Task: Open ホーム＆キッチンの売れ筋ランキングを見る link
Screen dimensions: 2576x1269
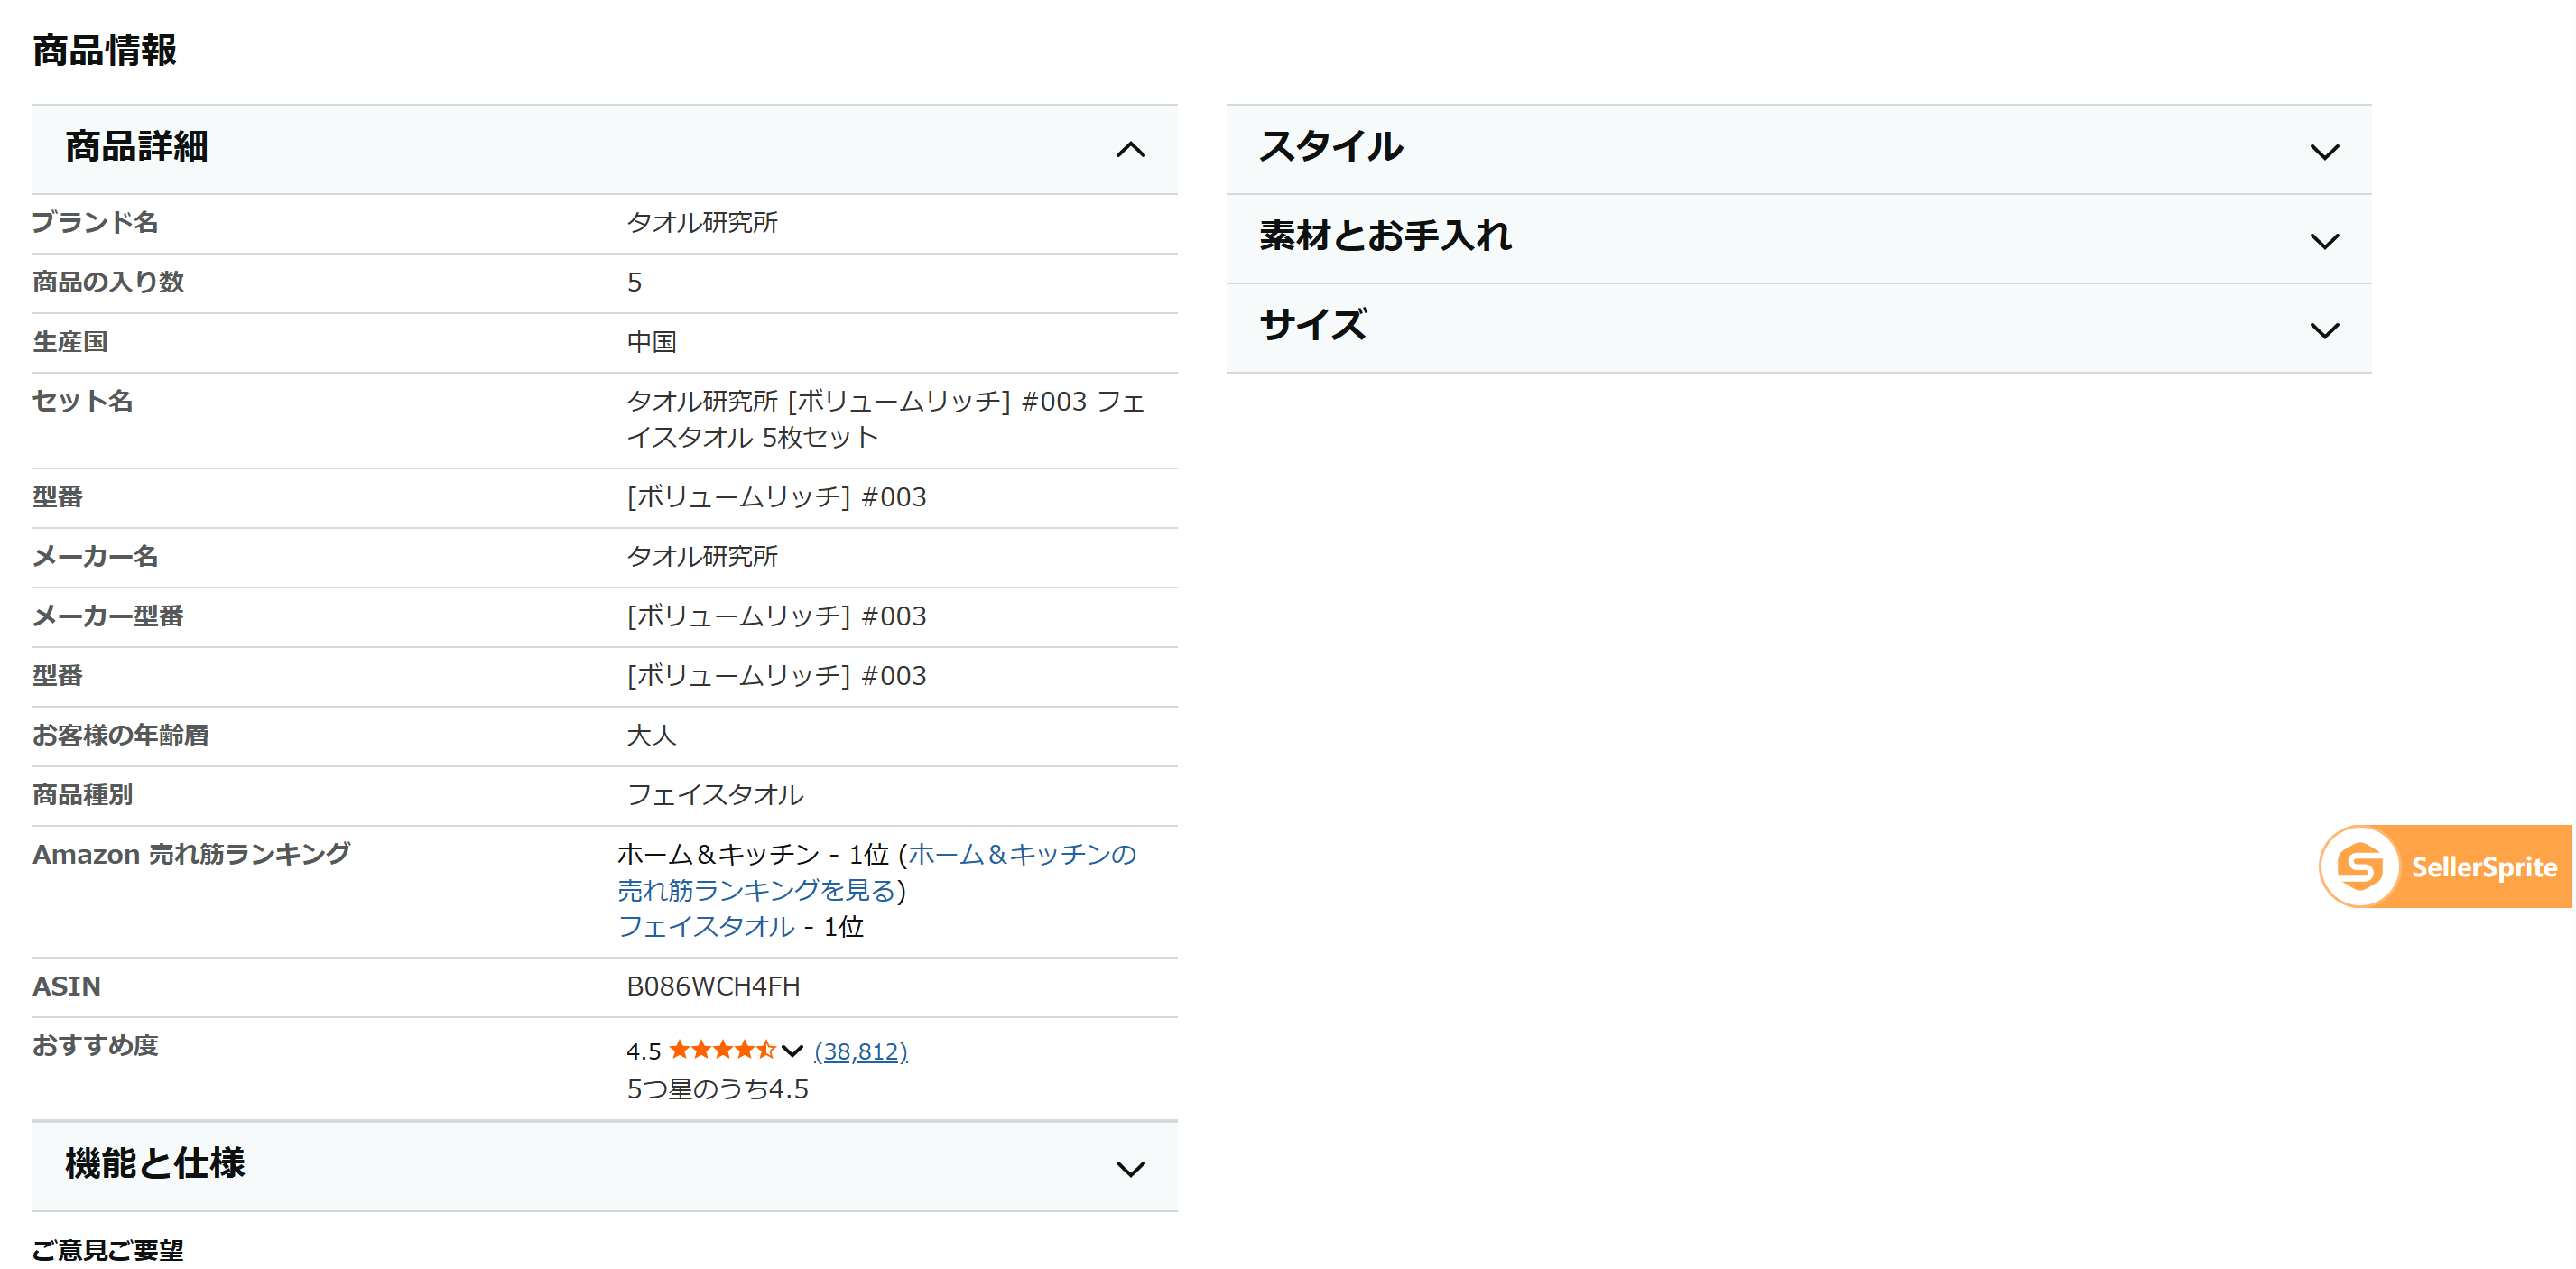Action: click(876, 872)
